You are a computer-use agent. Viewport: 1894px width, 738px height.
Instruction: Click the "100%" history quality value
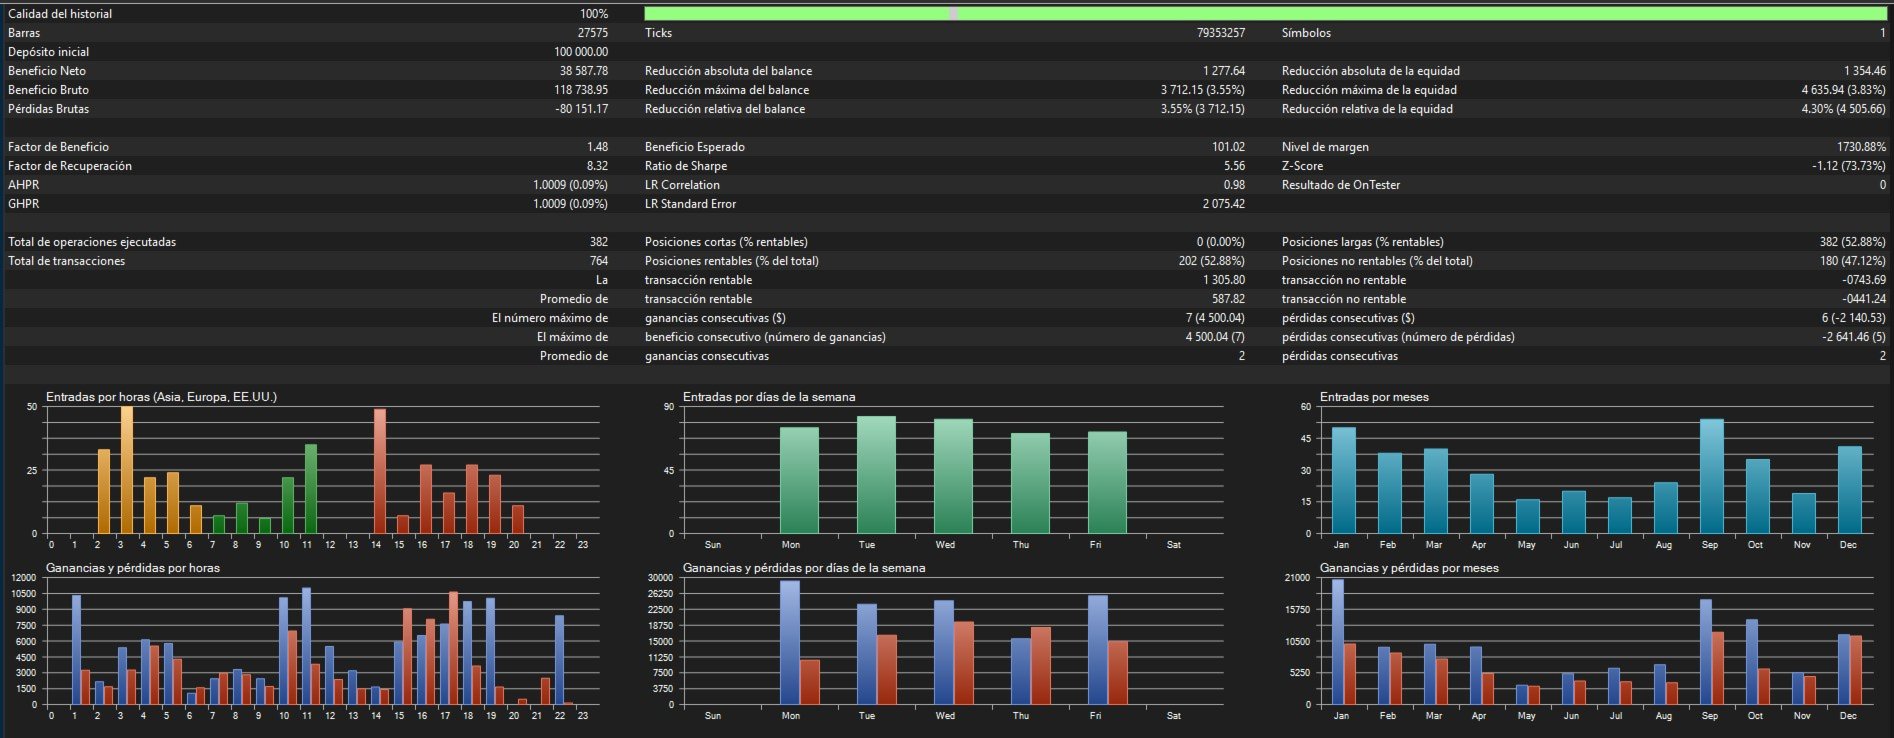pos(594,14)
